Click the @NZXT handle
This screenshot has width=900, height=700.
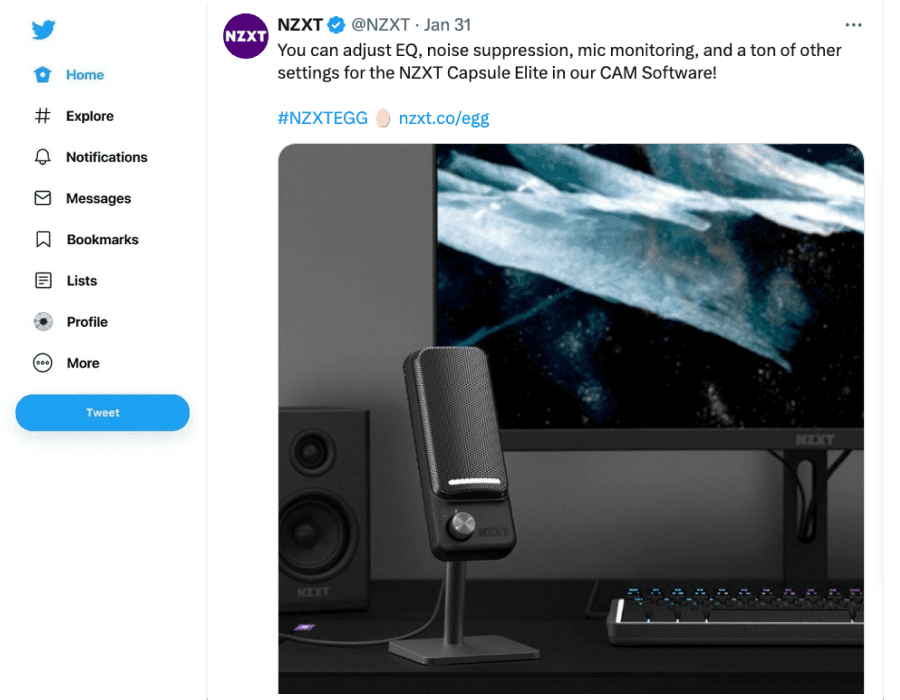[380, 25]
